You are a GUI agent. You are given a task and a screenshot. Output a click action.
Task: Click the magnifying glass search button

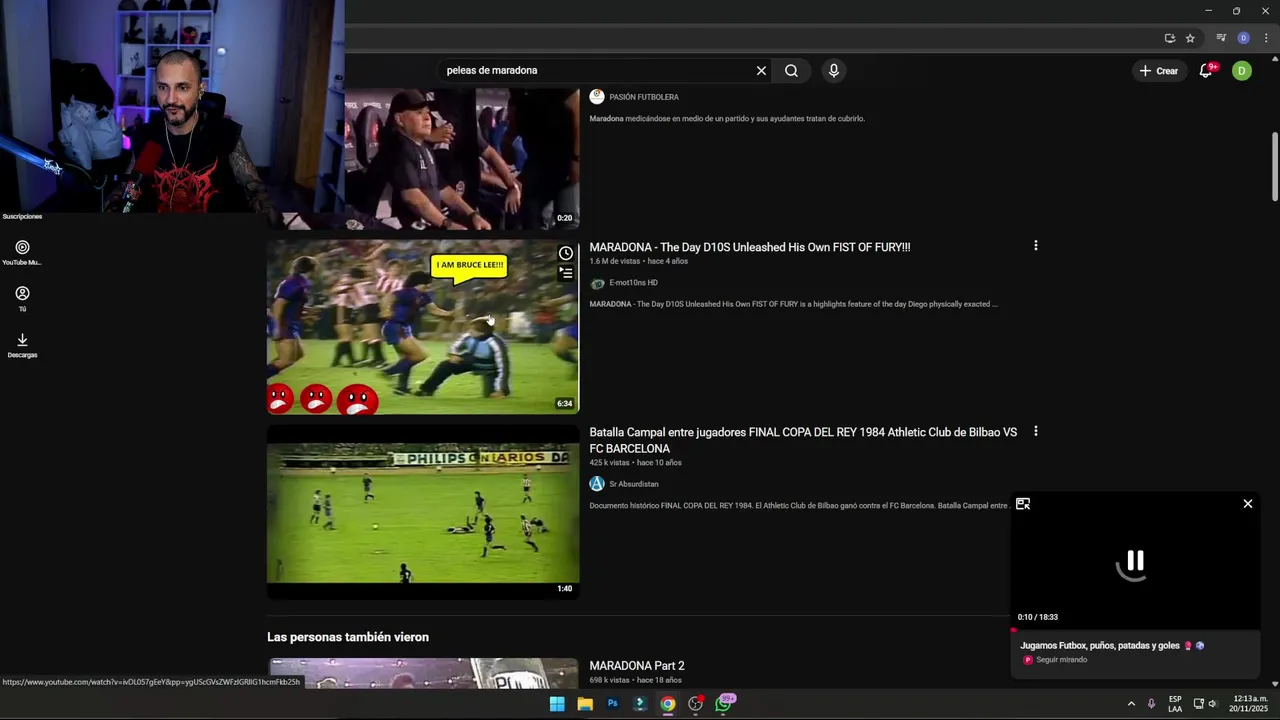791,71
